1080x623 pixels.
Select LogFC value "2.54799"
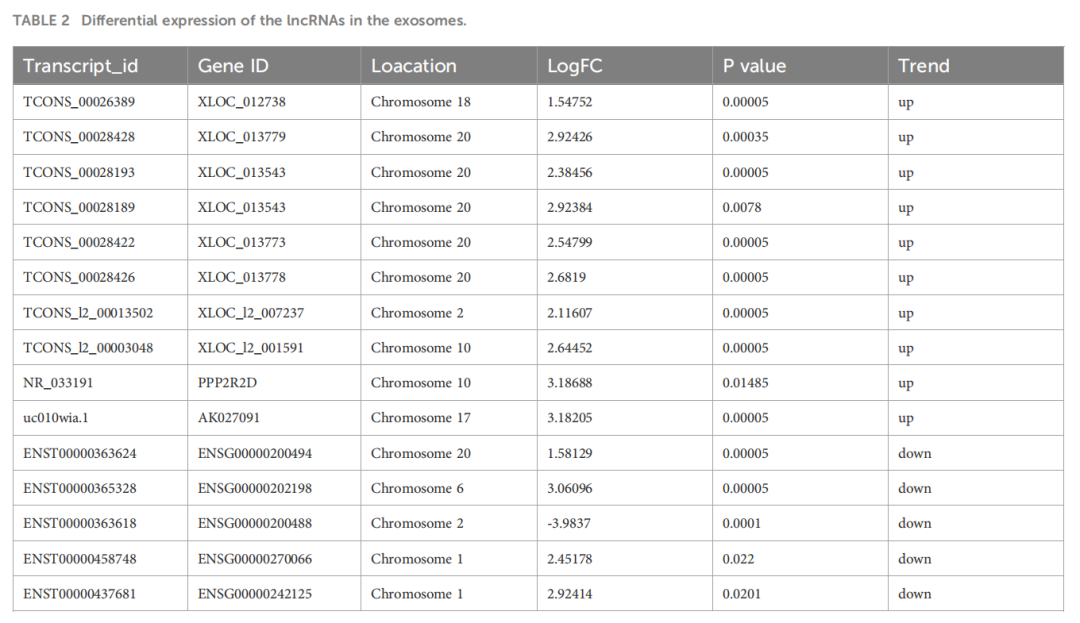570,242
